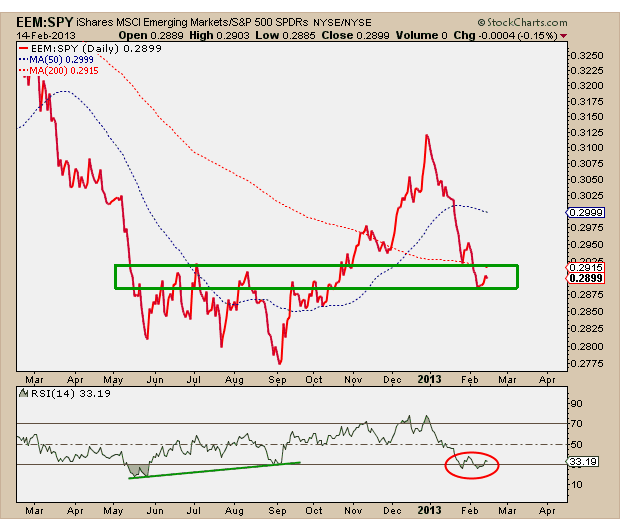Click the 0.2850 price axis label

[587, 311]
